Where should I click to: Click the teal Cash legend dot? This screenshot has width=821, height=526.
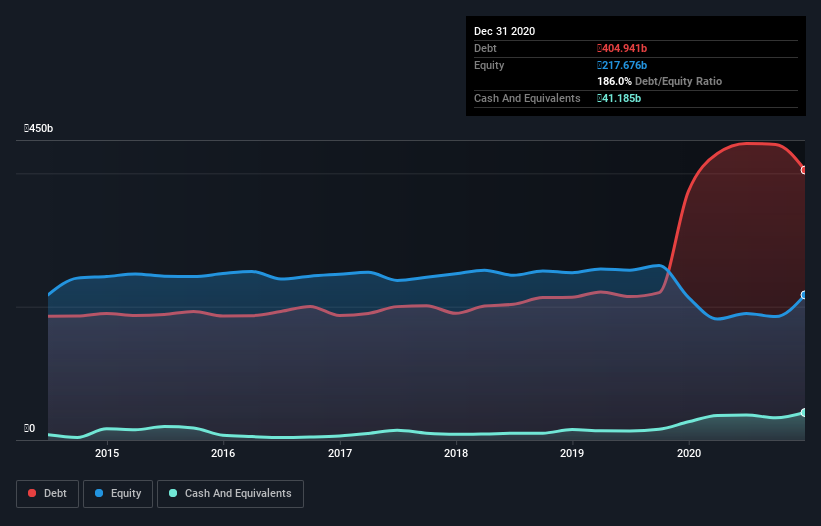pyautogui.click(x=173, y=493)
